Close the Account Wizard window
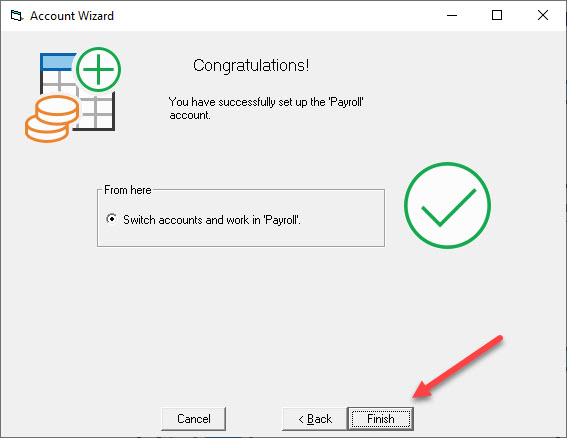The height and width of the screenshot is (438, 567). click(543, 16)
